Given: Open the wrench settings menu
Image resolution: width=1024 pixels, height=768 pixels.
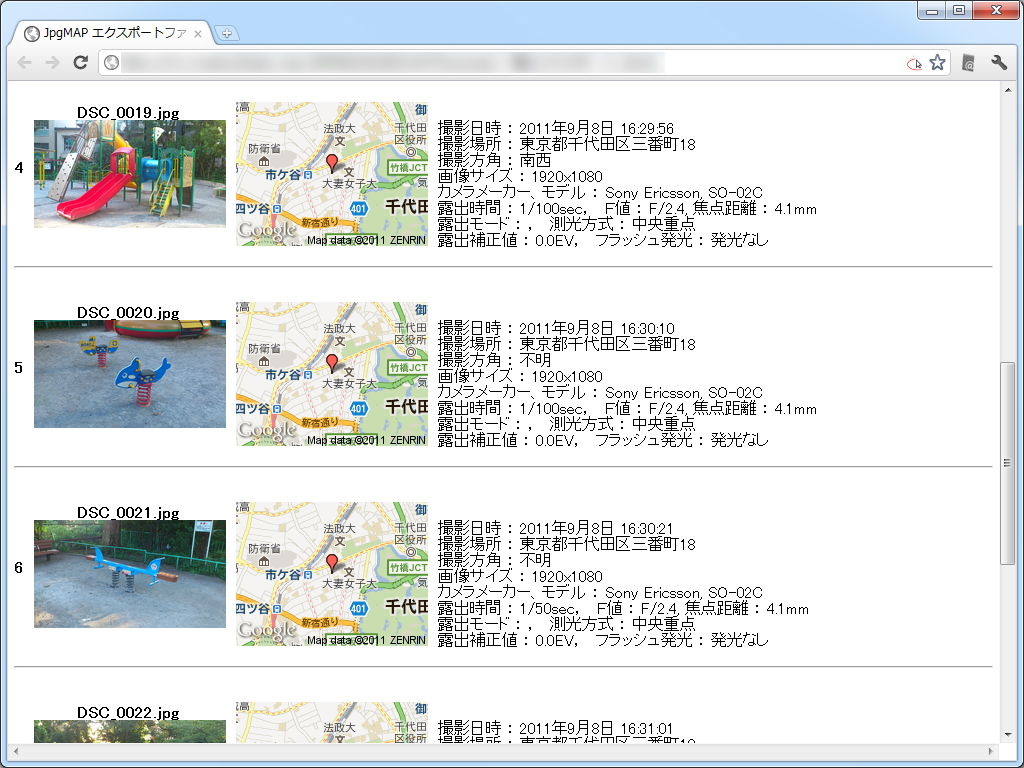Looking at the screenshot, I should point(999,62).
